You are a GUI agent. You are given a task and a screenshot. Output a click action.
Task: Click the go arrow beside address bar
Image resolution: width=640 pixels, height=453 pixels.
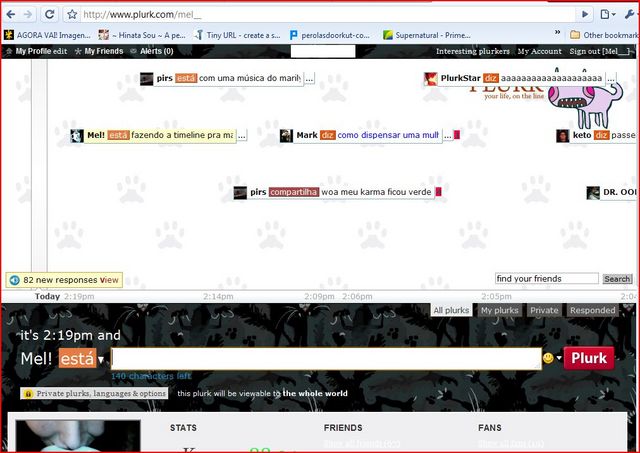(x=585, y=15)
